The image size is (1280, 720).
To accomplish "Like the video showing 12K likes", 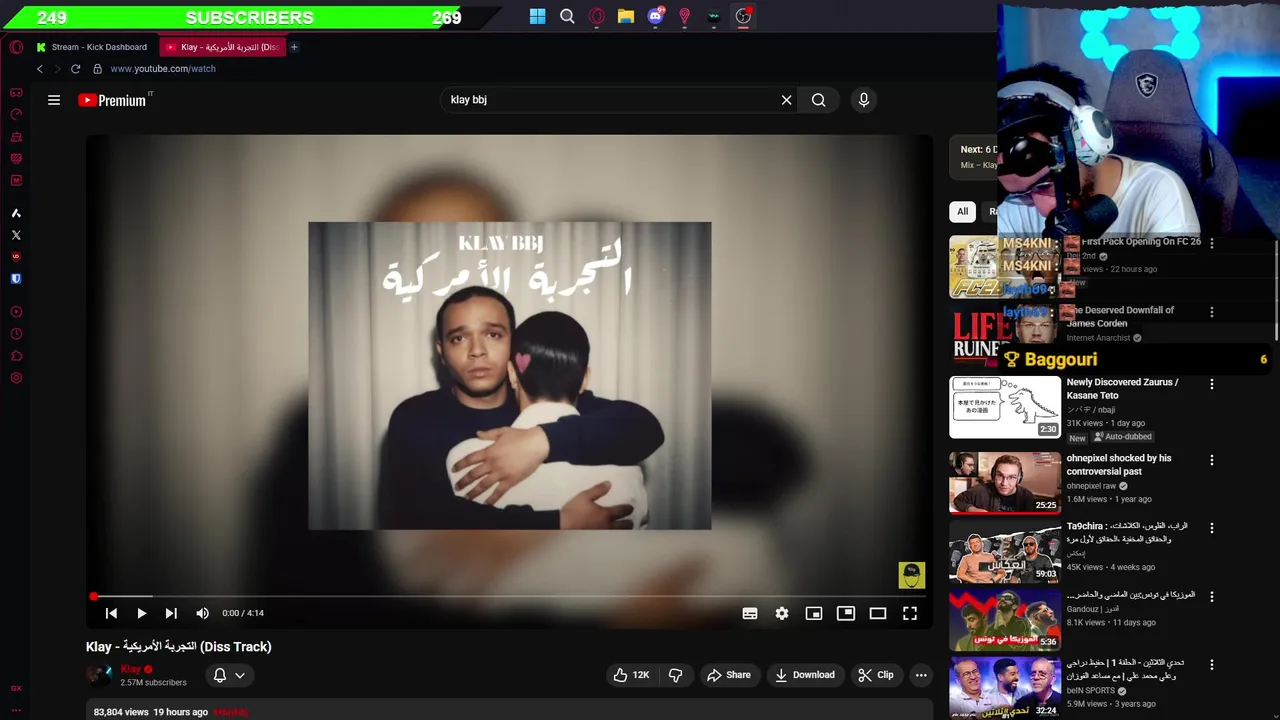I will tap(631, 675).
